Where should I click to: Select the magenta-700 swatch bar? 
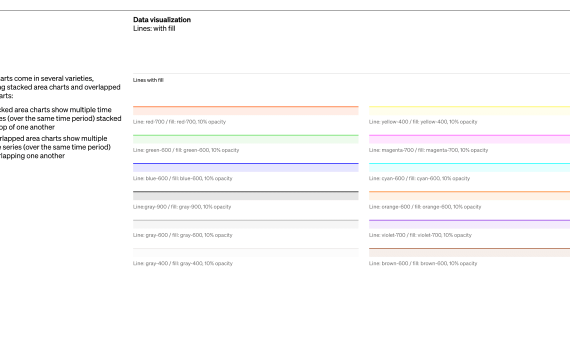click(469, 139)
